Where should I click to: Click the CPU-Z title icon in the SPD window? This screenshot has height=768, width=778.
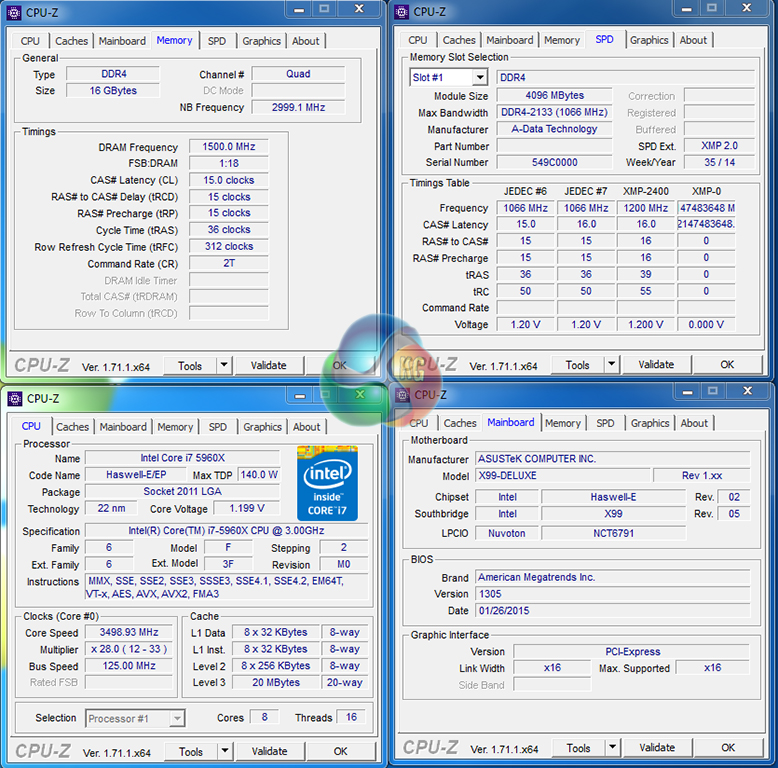[402, 12]
